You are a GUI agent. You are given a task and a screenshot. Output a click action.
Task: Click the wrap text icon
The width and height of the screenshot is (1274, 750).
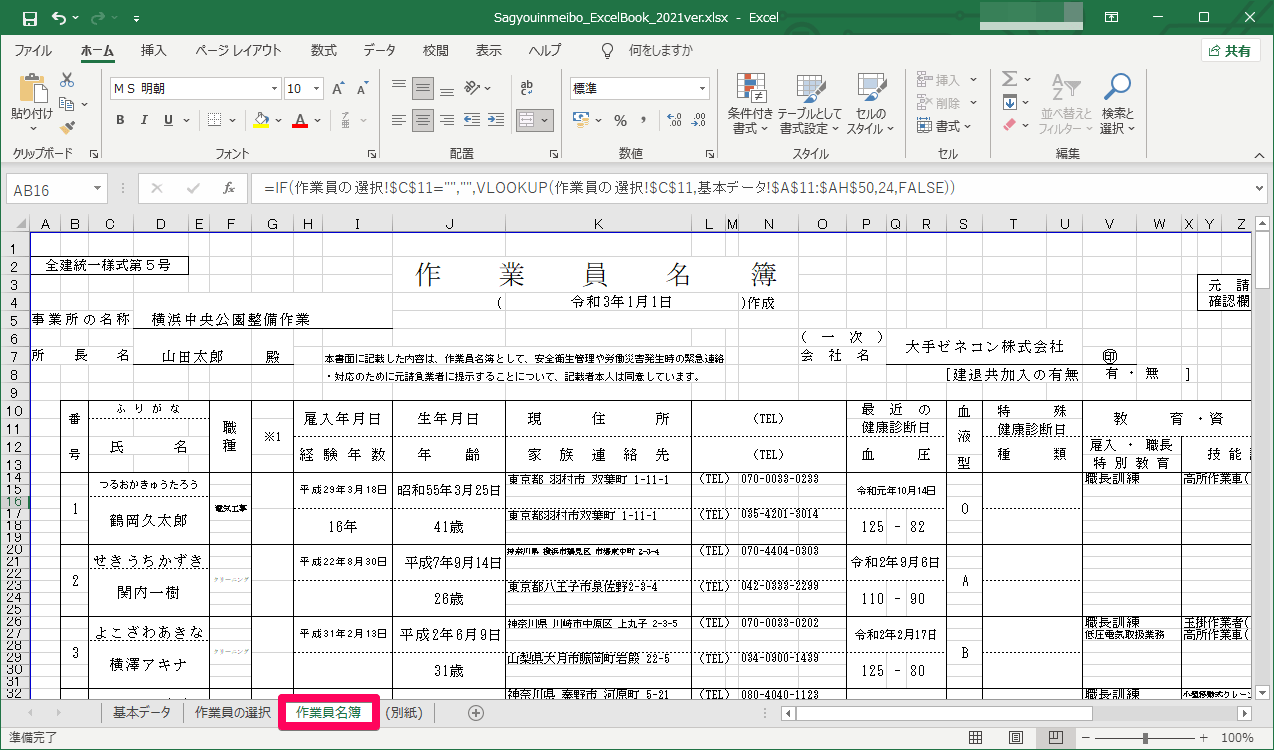point(527,88)
